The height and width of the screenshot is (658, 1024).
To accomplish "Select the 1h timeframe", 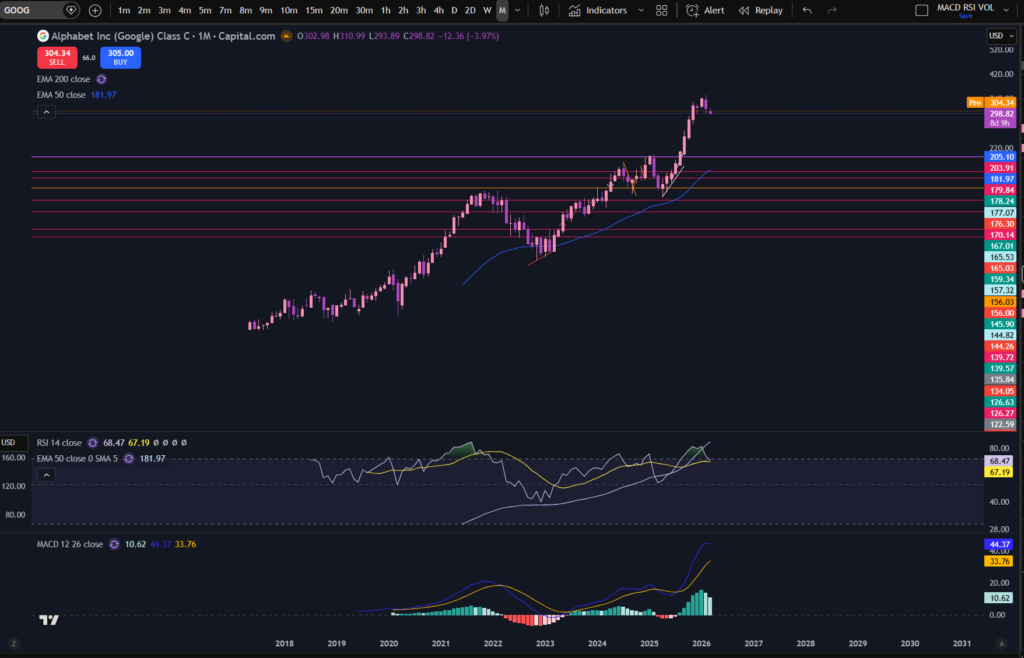I will (385, 10).
